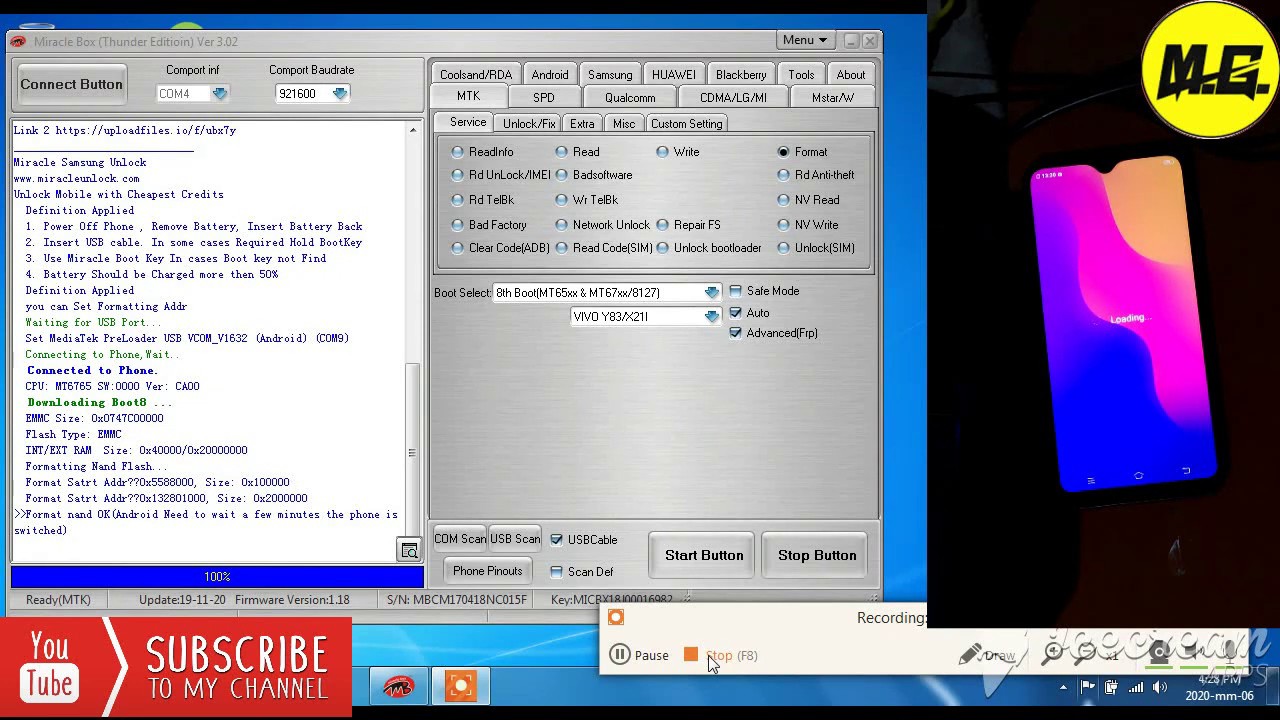This screenshot has width=1280, height=720.
Task: Open the recorder Draw pencil tool
Action: click(986, 655)
